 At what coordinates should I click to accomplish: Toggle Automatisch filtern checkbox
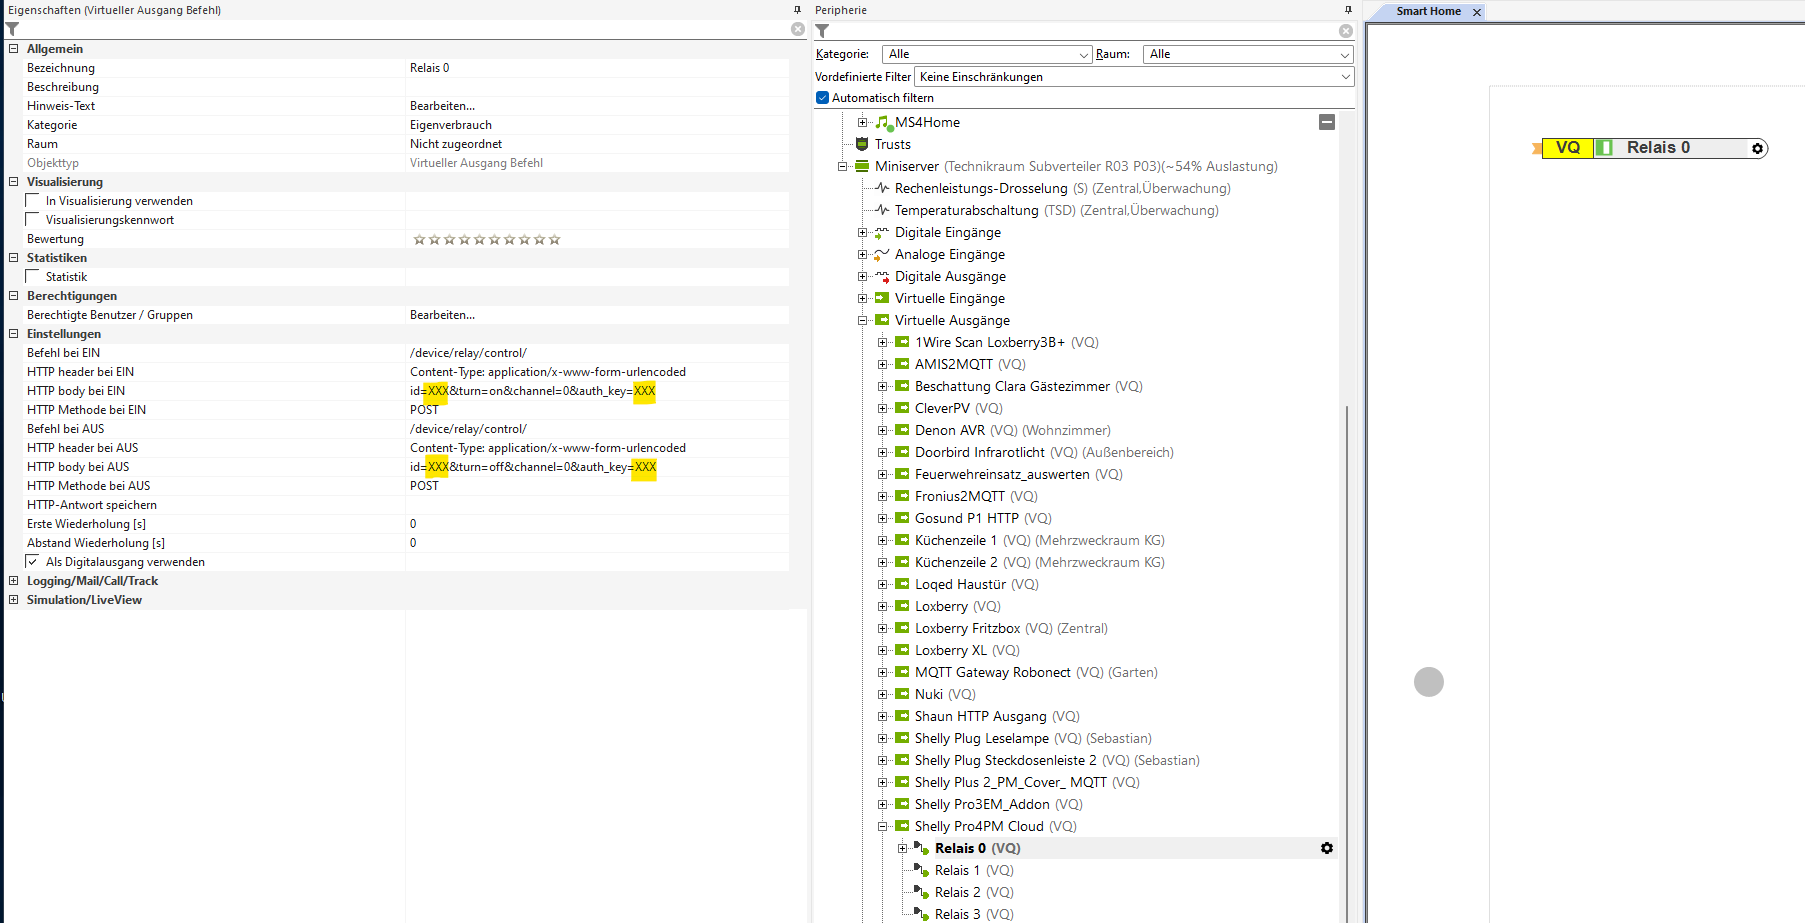pos(822,98)
